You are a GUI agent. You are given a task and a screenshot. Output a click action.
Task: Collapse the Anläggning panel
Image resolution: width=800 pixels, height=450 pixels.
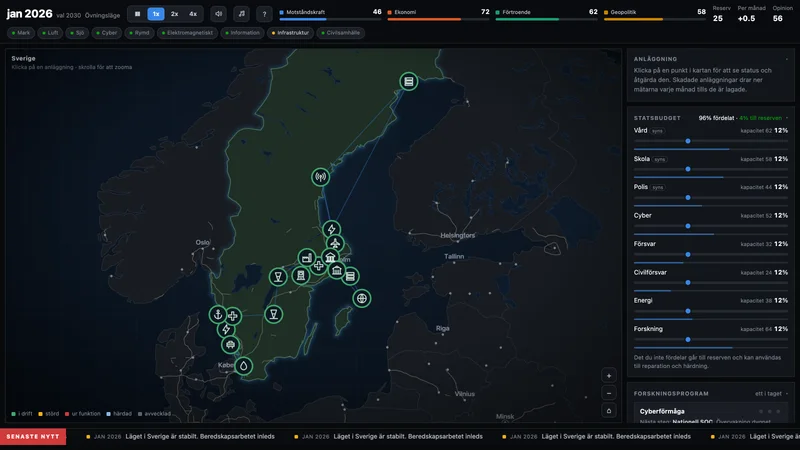tap(787, 59)
